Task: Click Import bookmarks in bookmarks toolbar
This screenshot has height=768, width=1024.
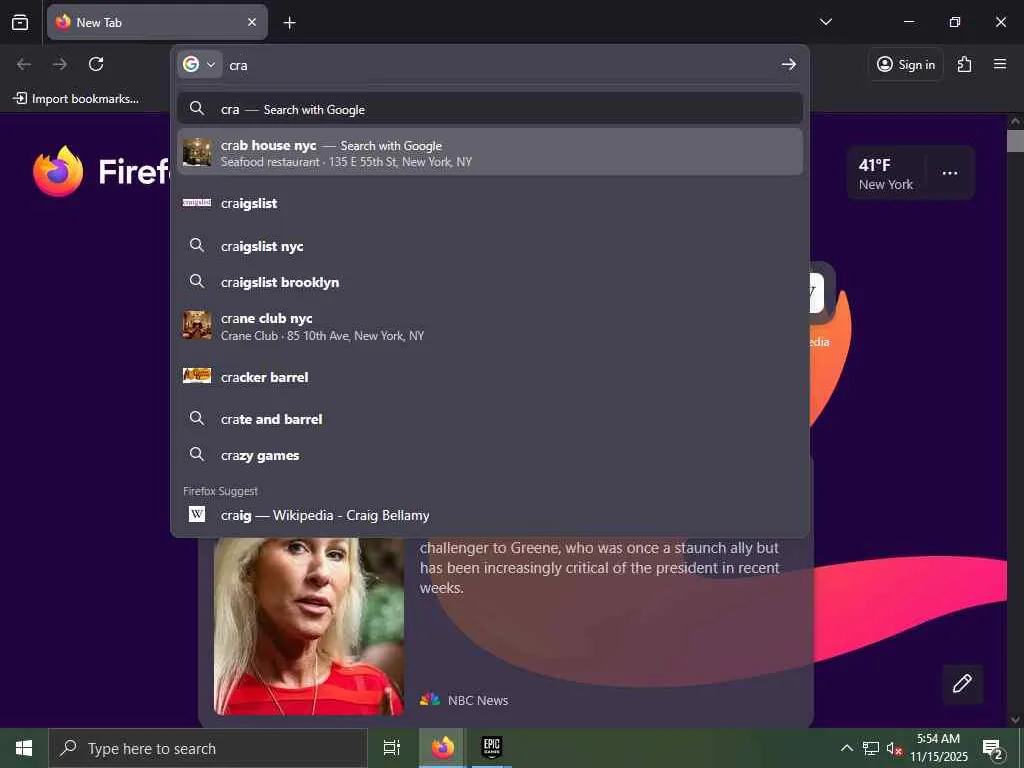Action: [76, 99]
